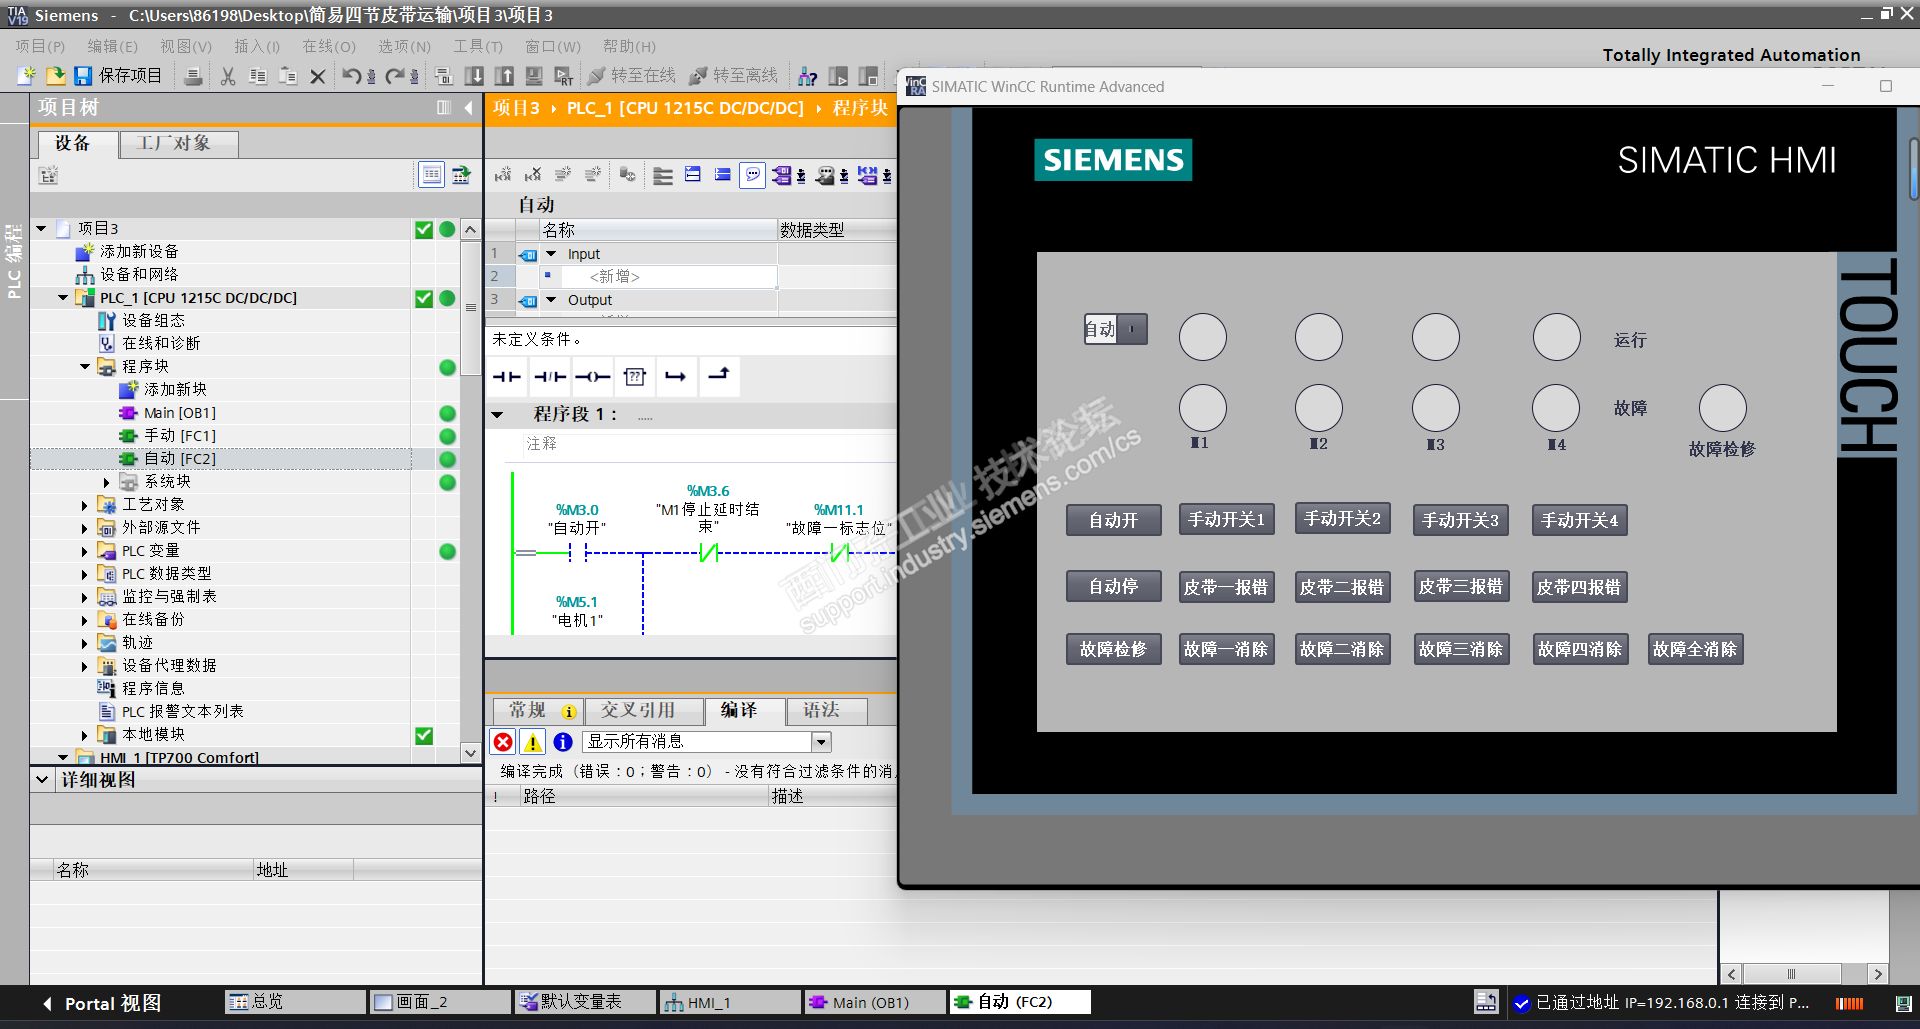The image size is (1920, 1029).
Task: Click the upload from device icon
Action: click(505, 76)
